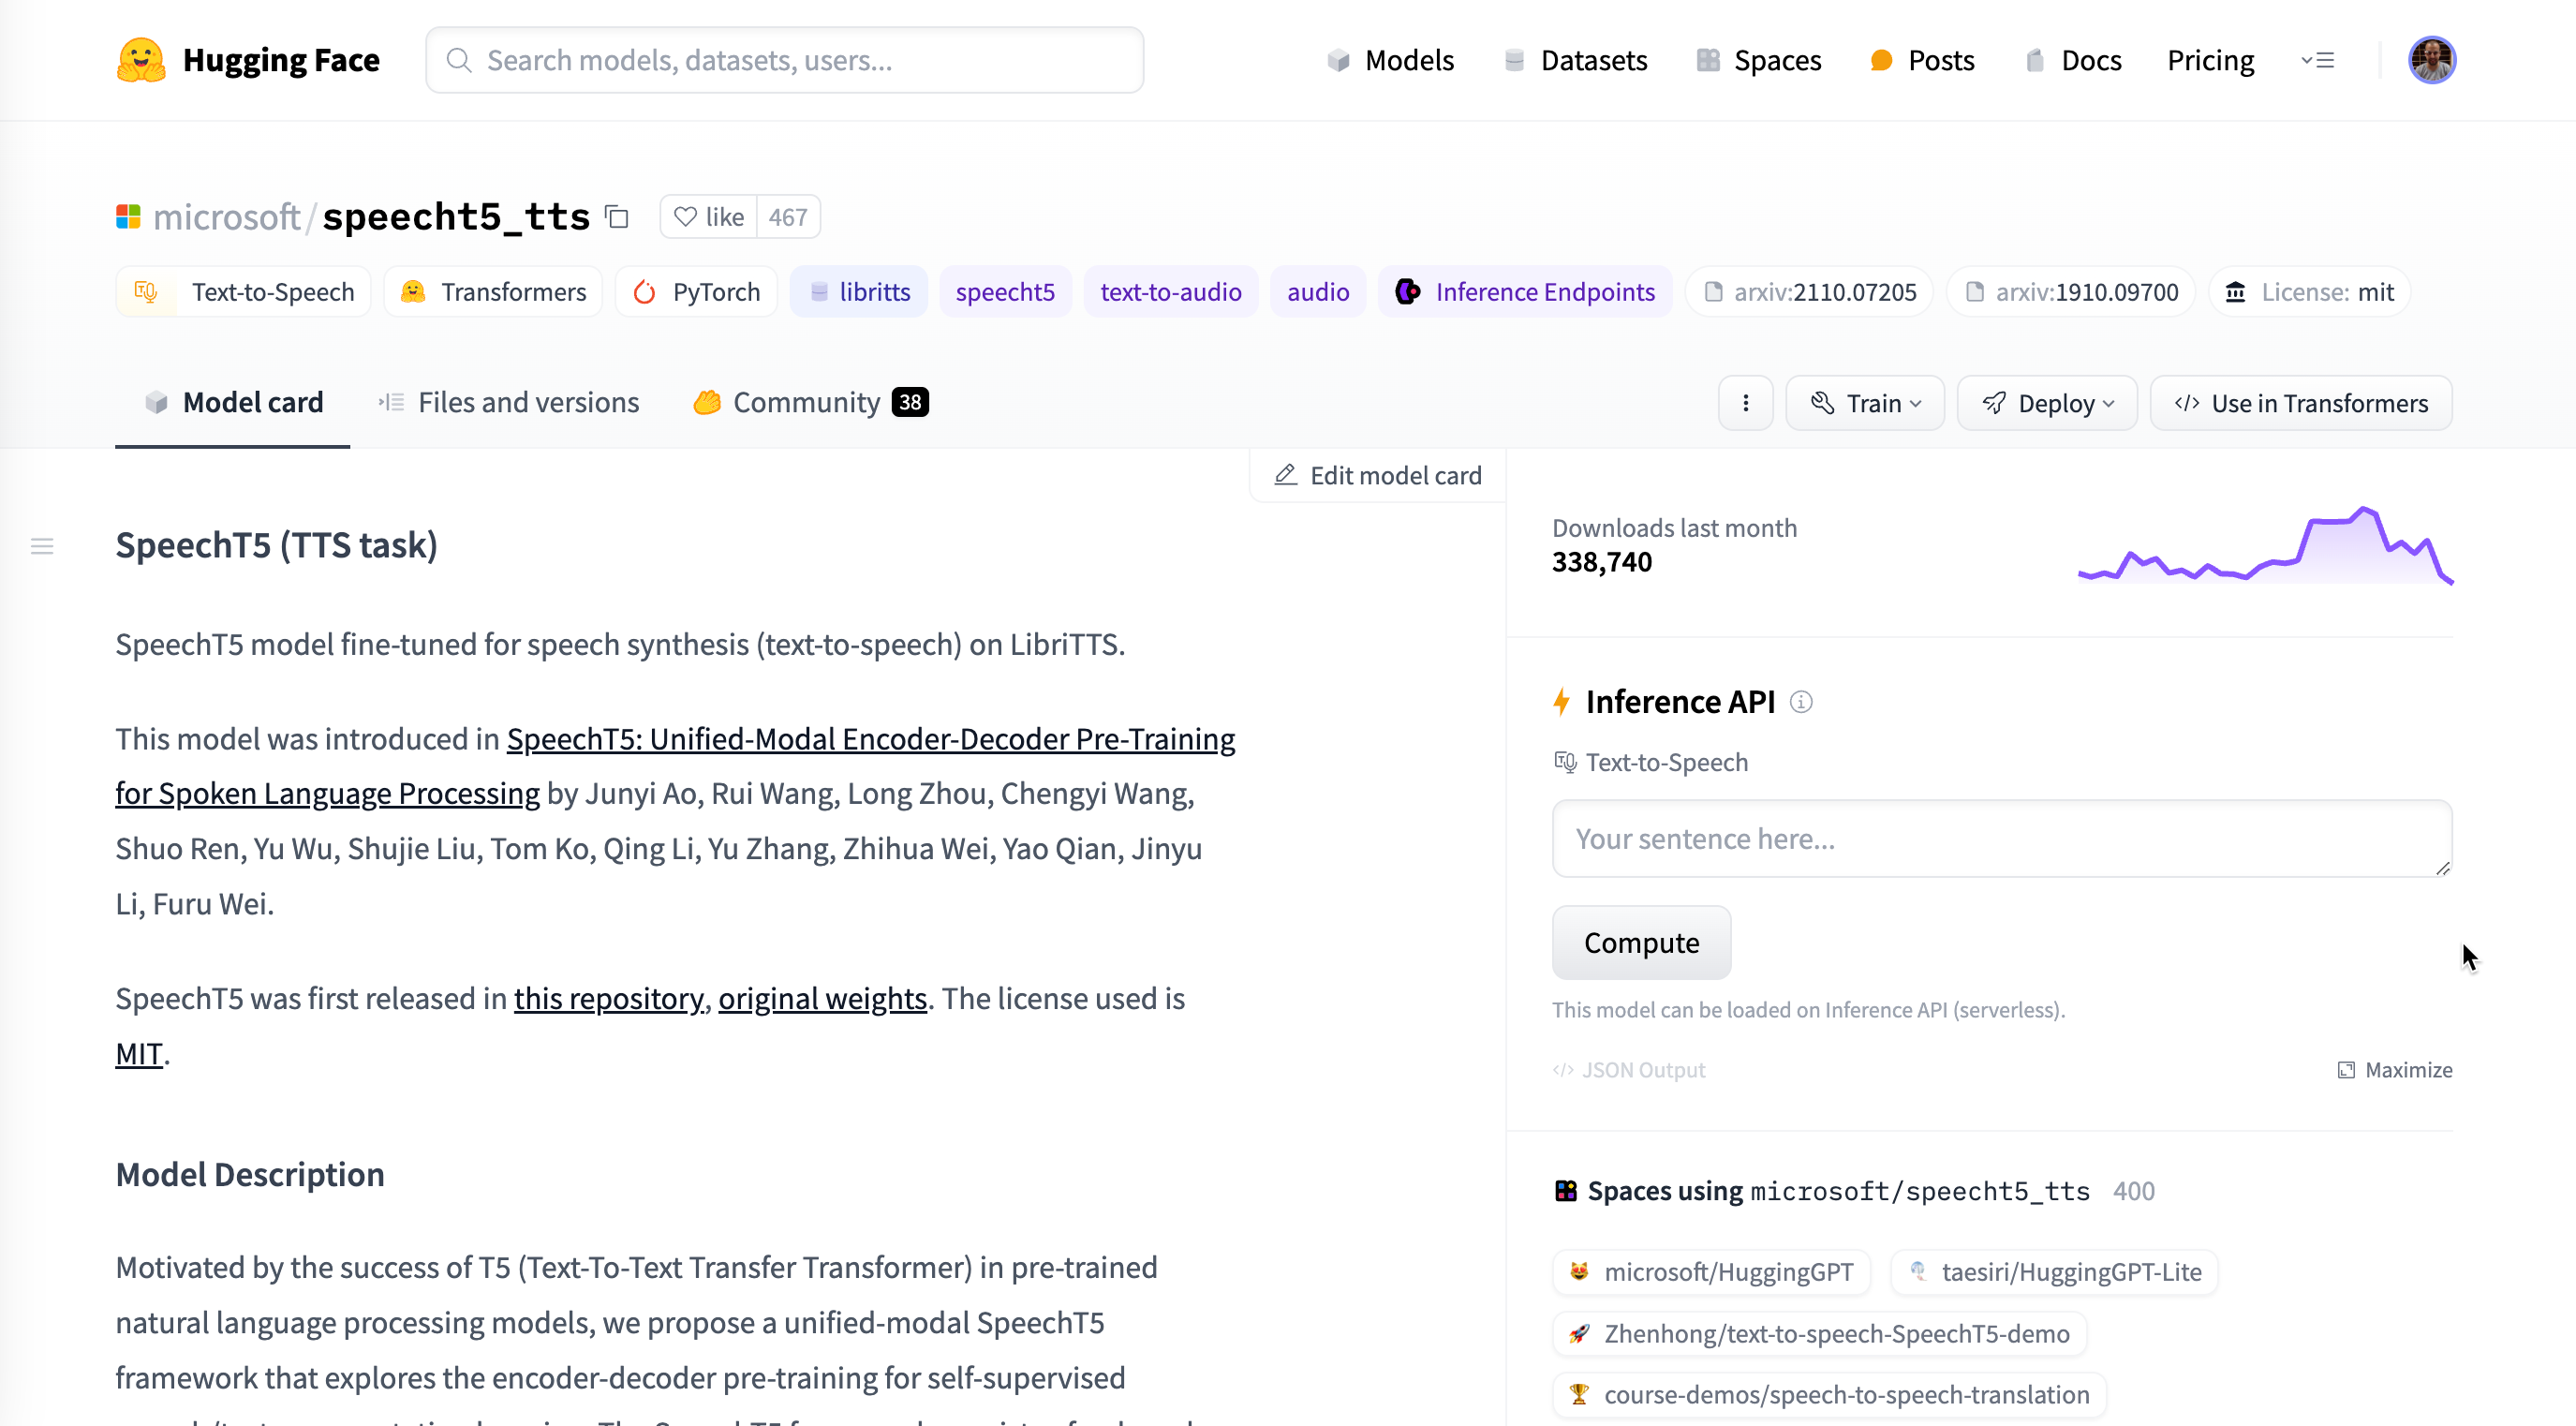Select the PyTorch tag

696,291
